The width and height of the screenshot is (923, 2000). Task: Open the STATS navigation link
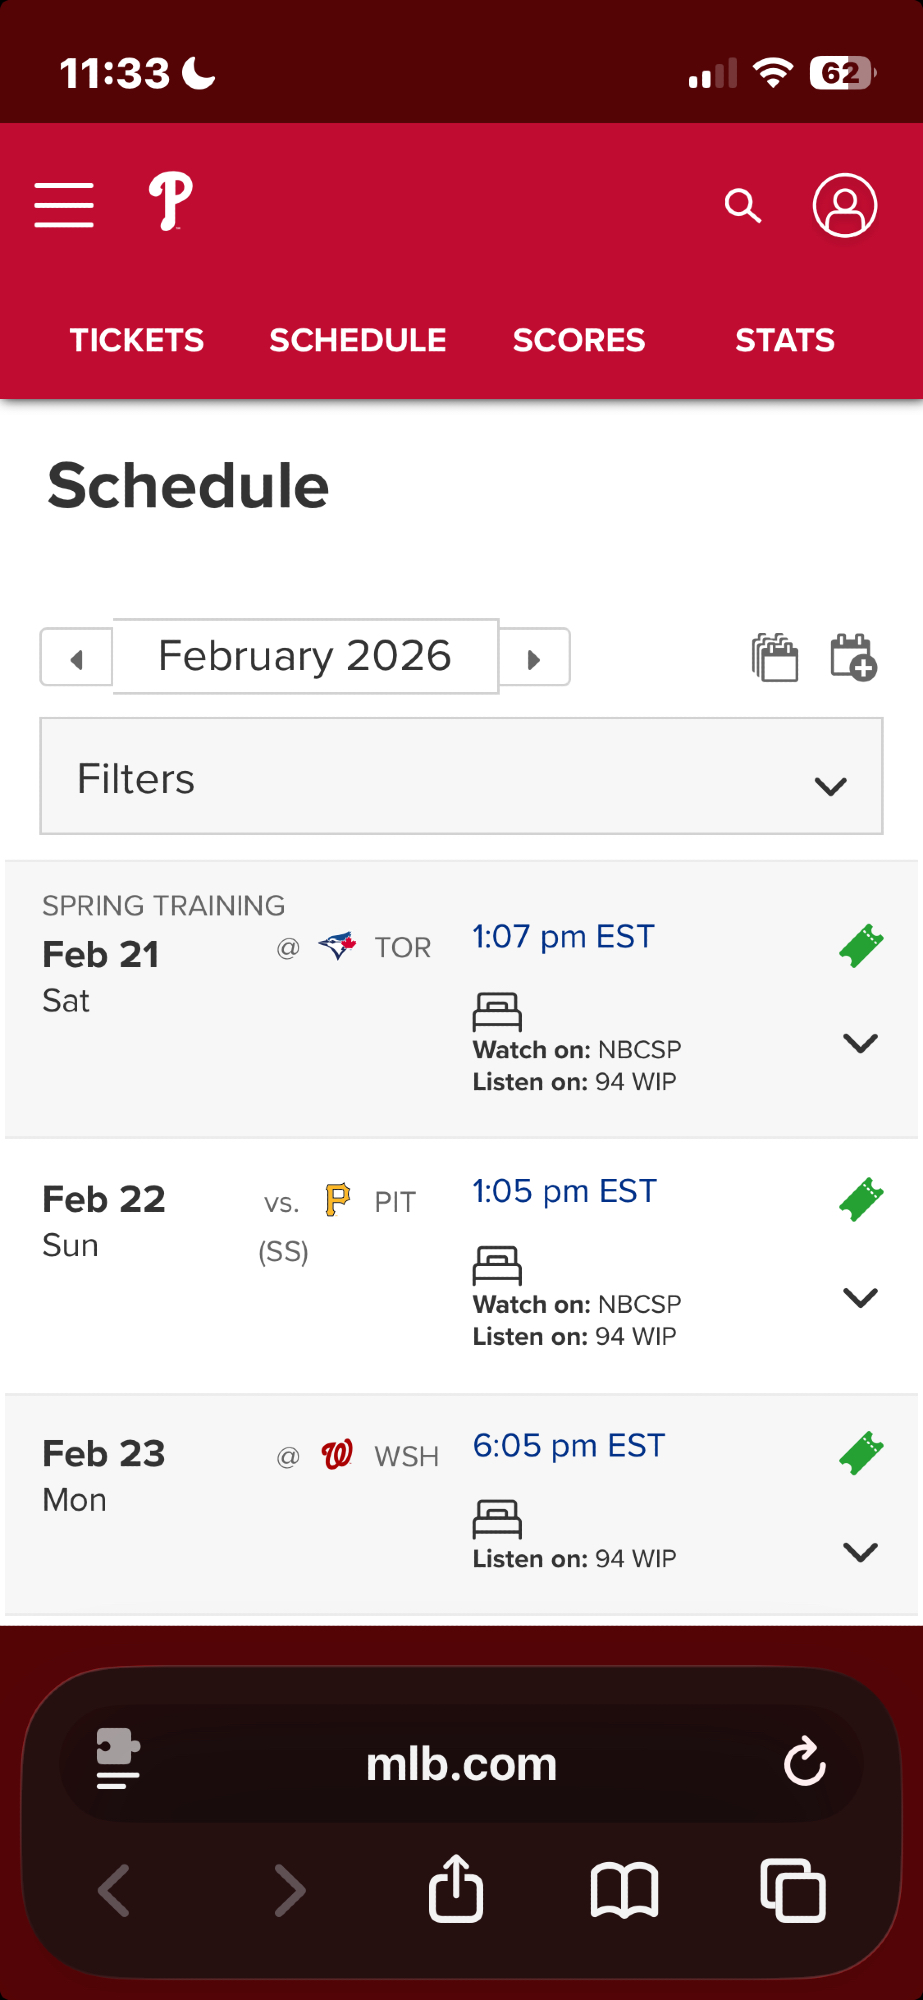(785, 341)
